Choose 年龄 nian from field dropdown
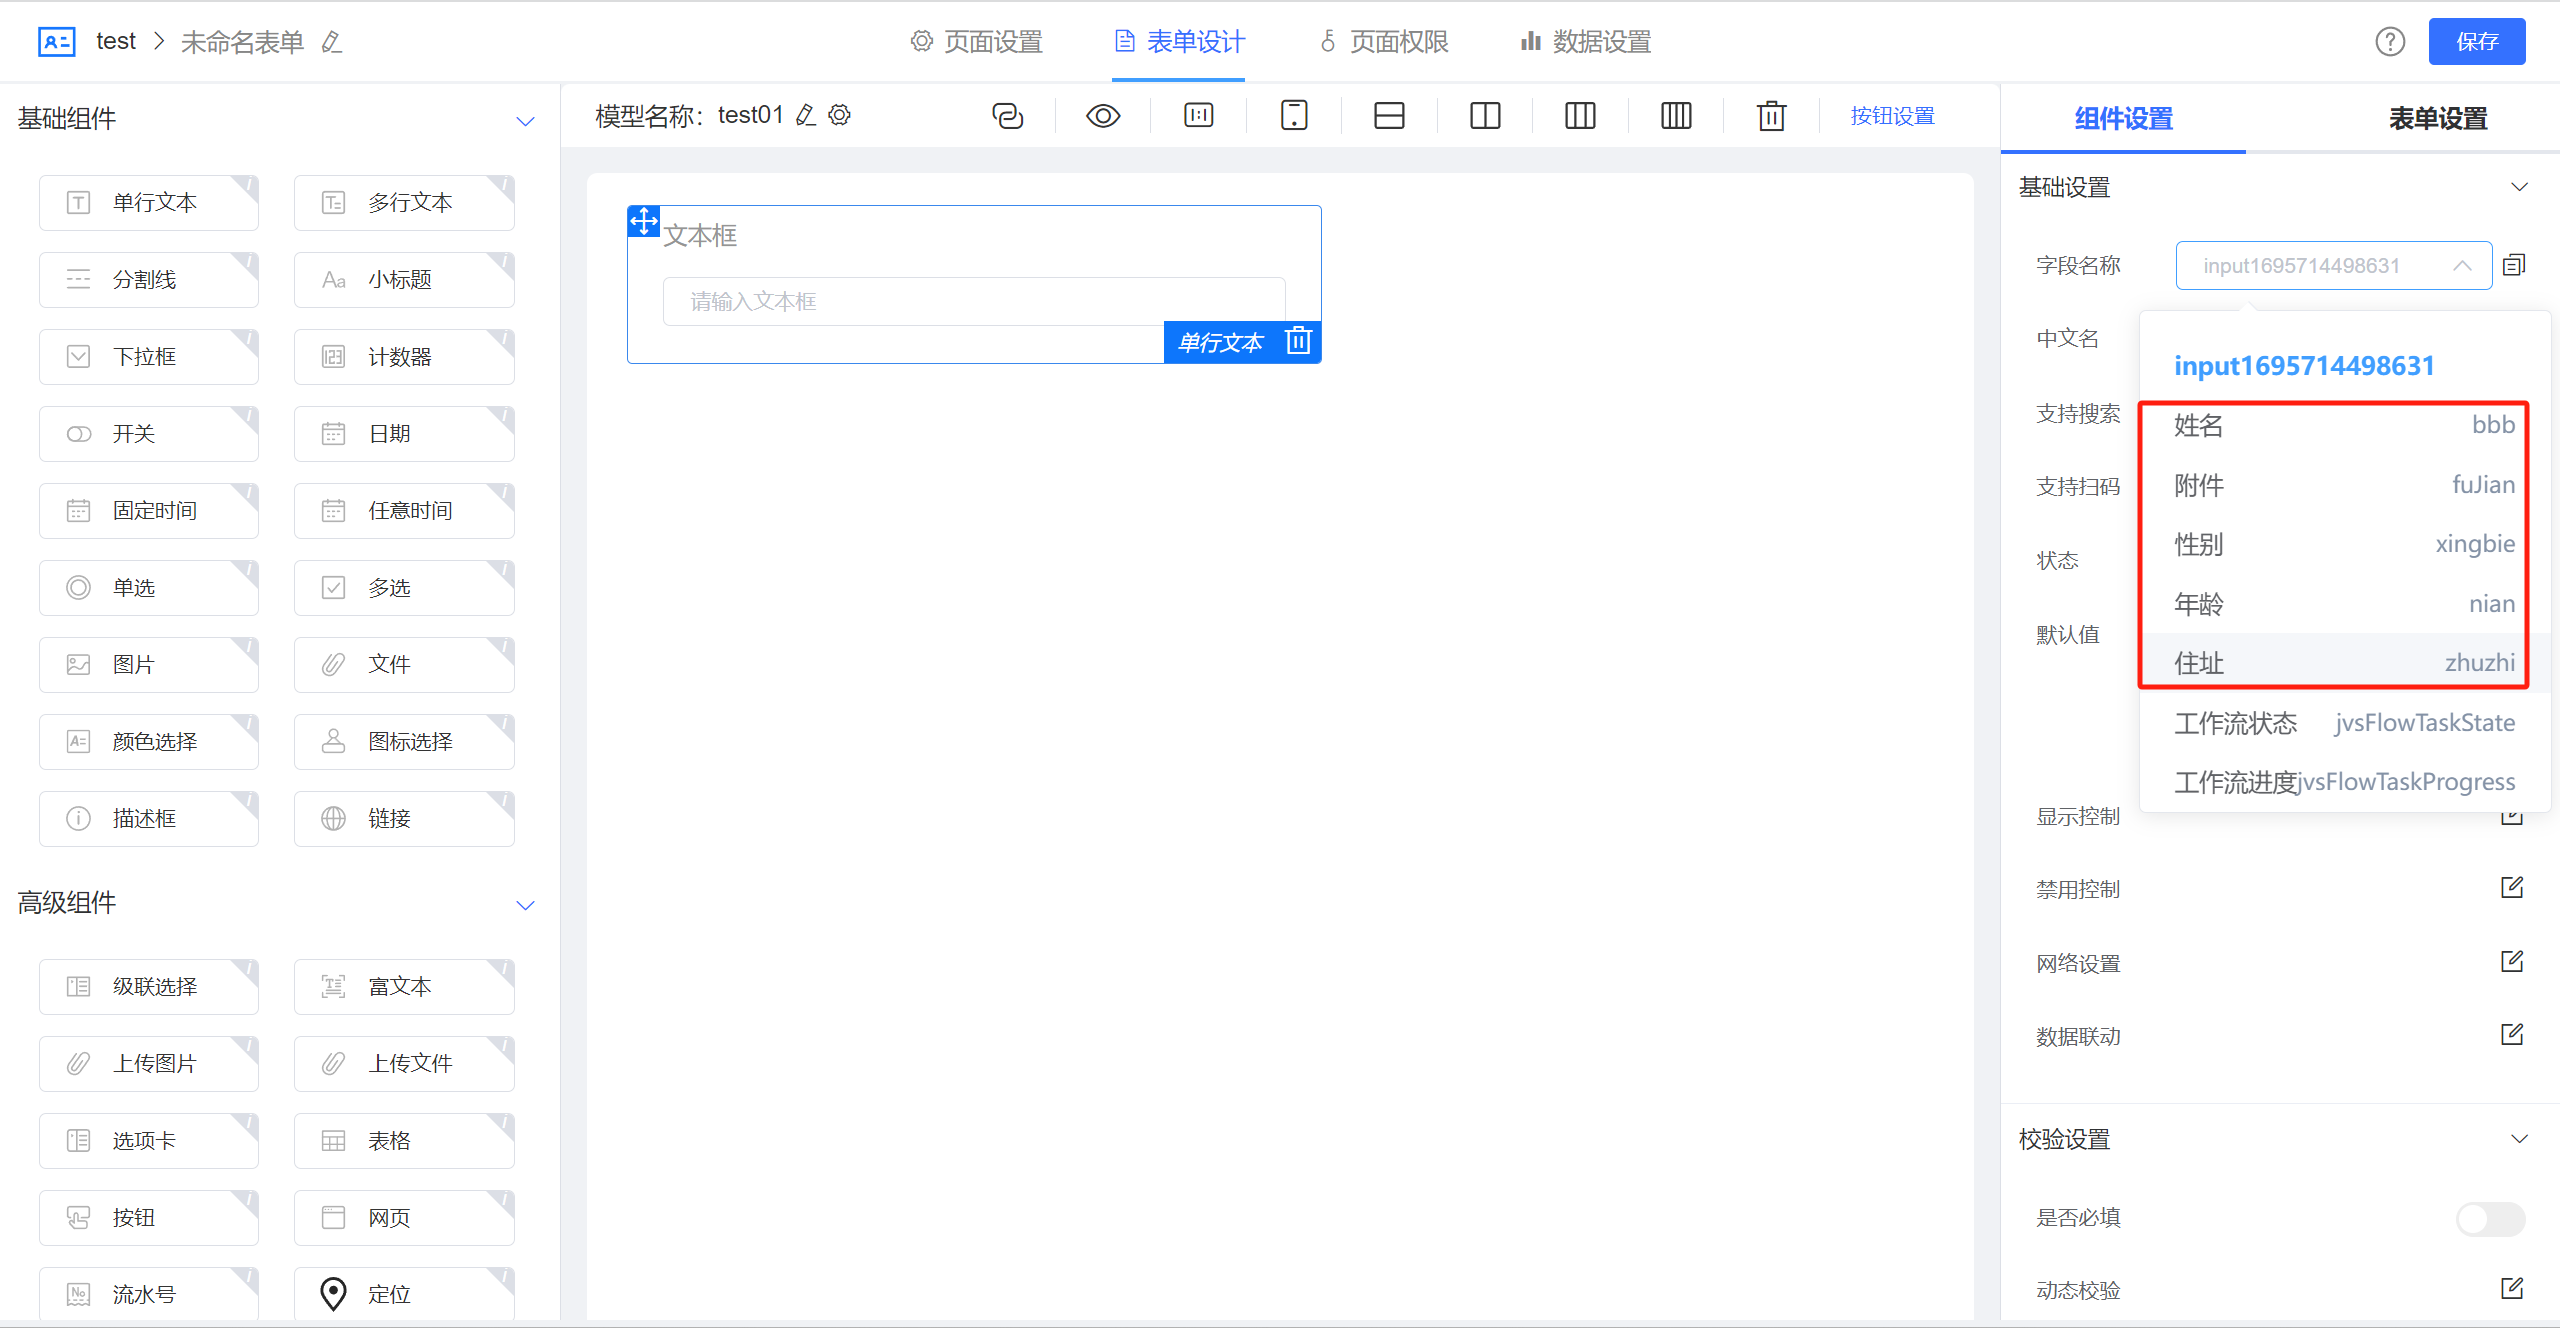This screenshot has width=2560, height=1328. click(x=2344, y=604)
